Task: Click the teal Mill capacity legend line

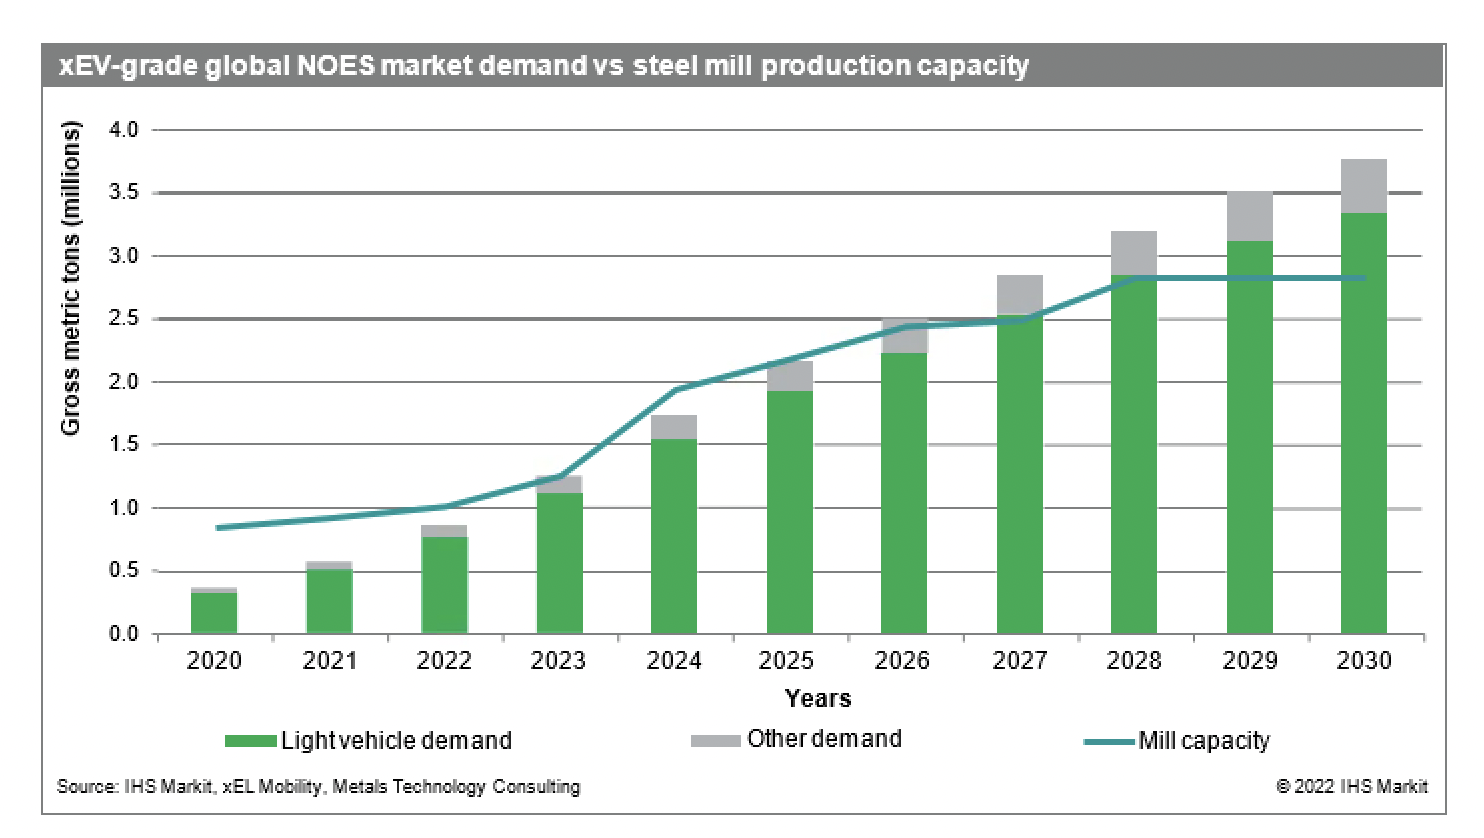Action: click(x=1109, y=742)
